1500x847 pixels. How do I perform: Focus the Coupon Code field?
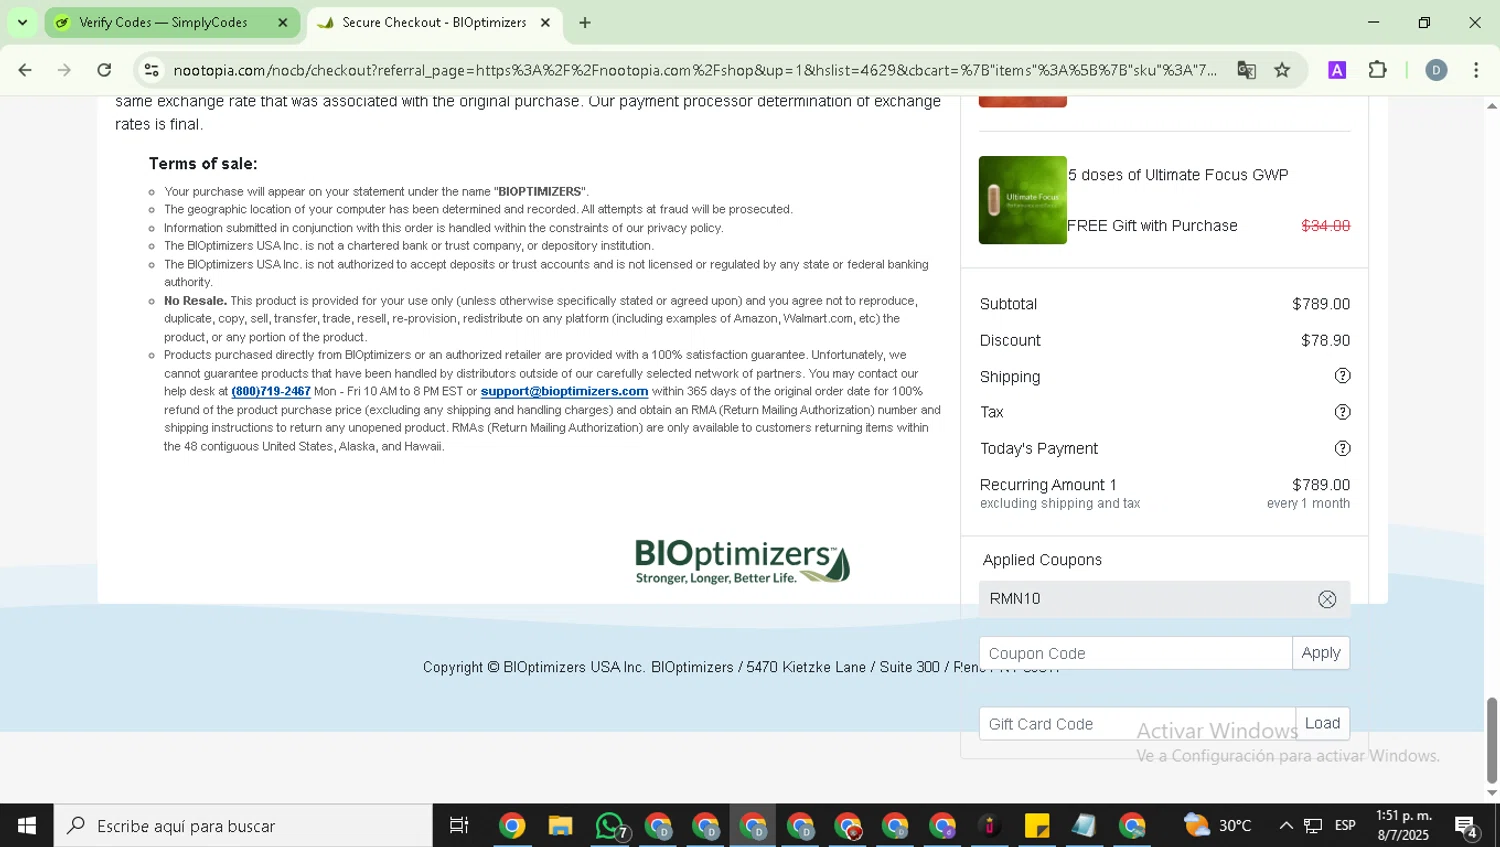1135,653
